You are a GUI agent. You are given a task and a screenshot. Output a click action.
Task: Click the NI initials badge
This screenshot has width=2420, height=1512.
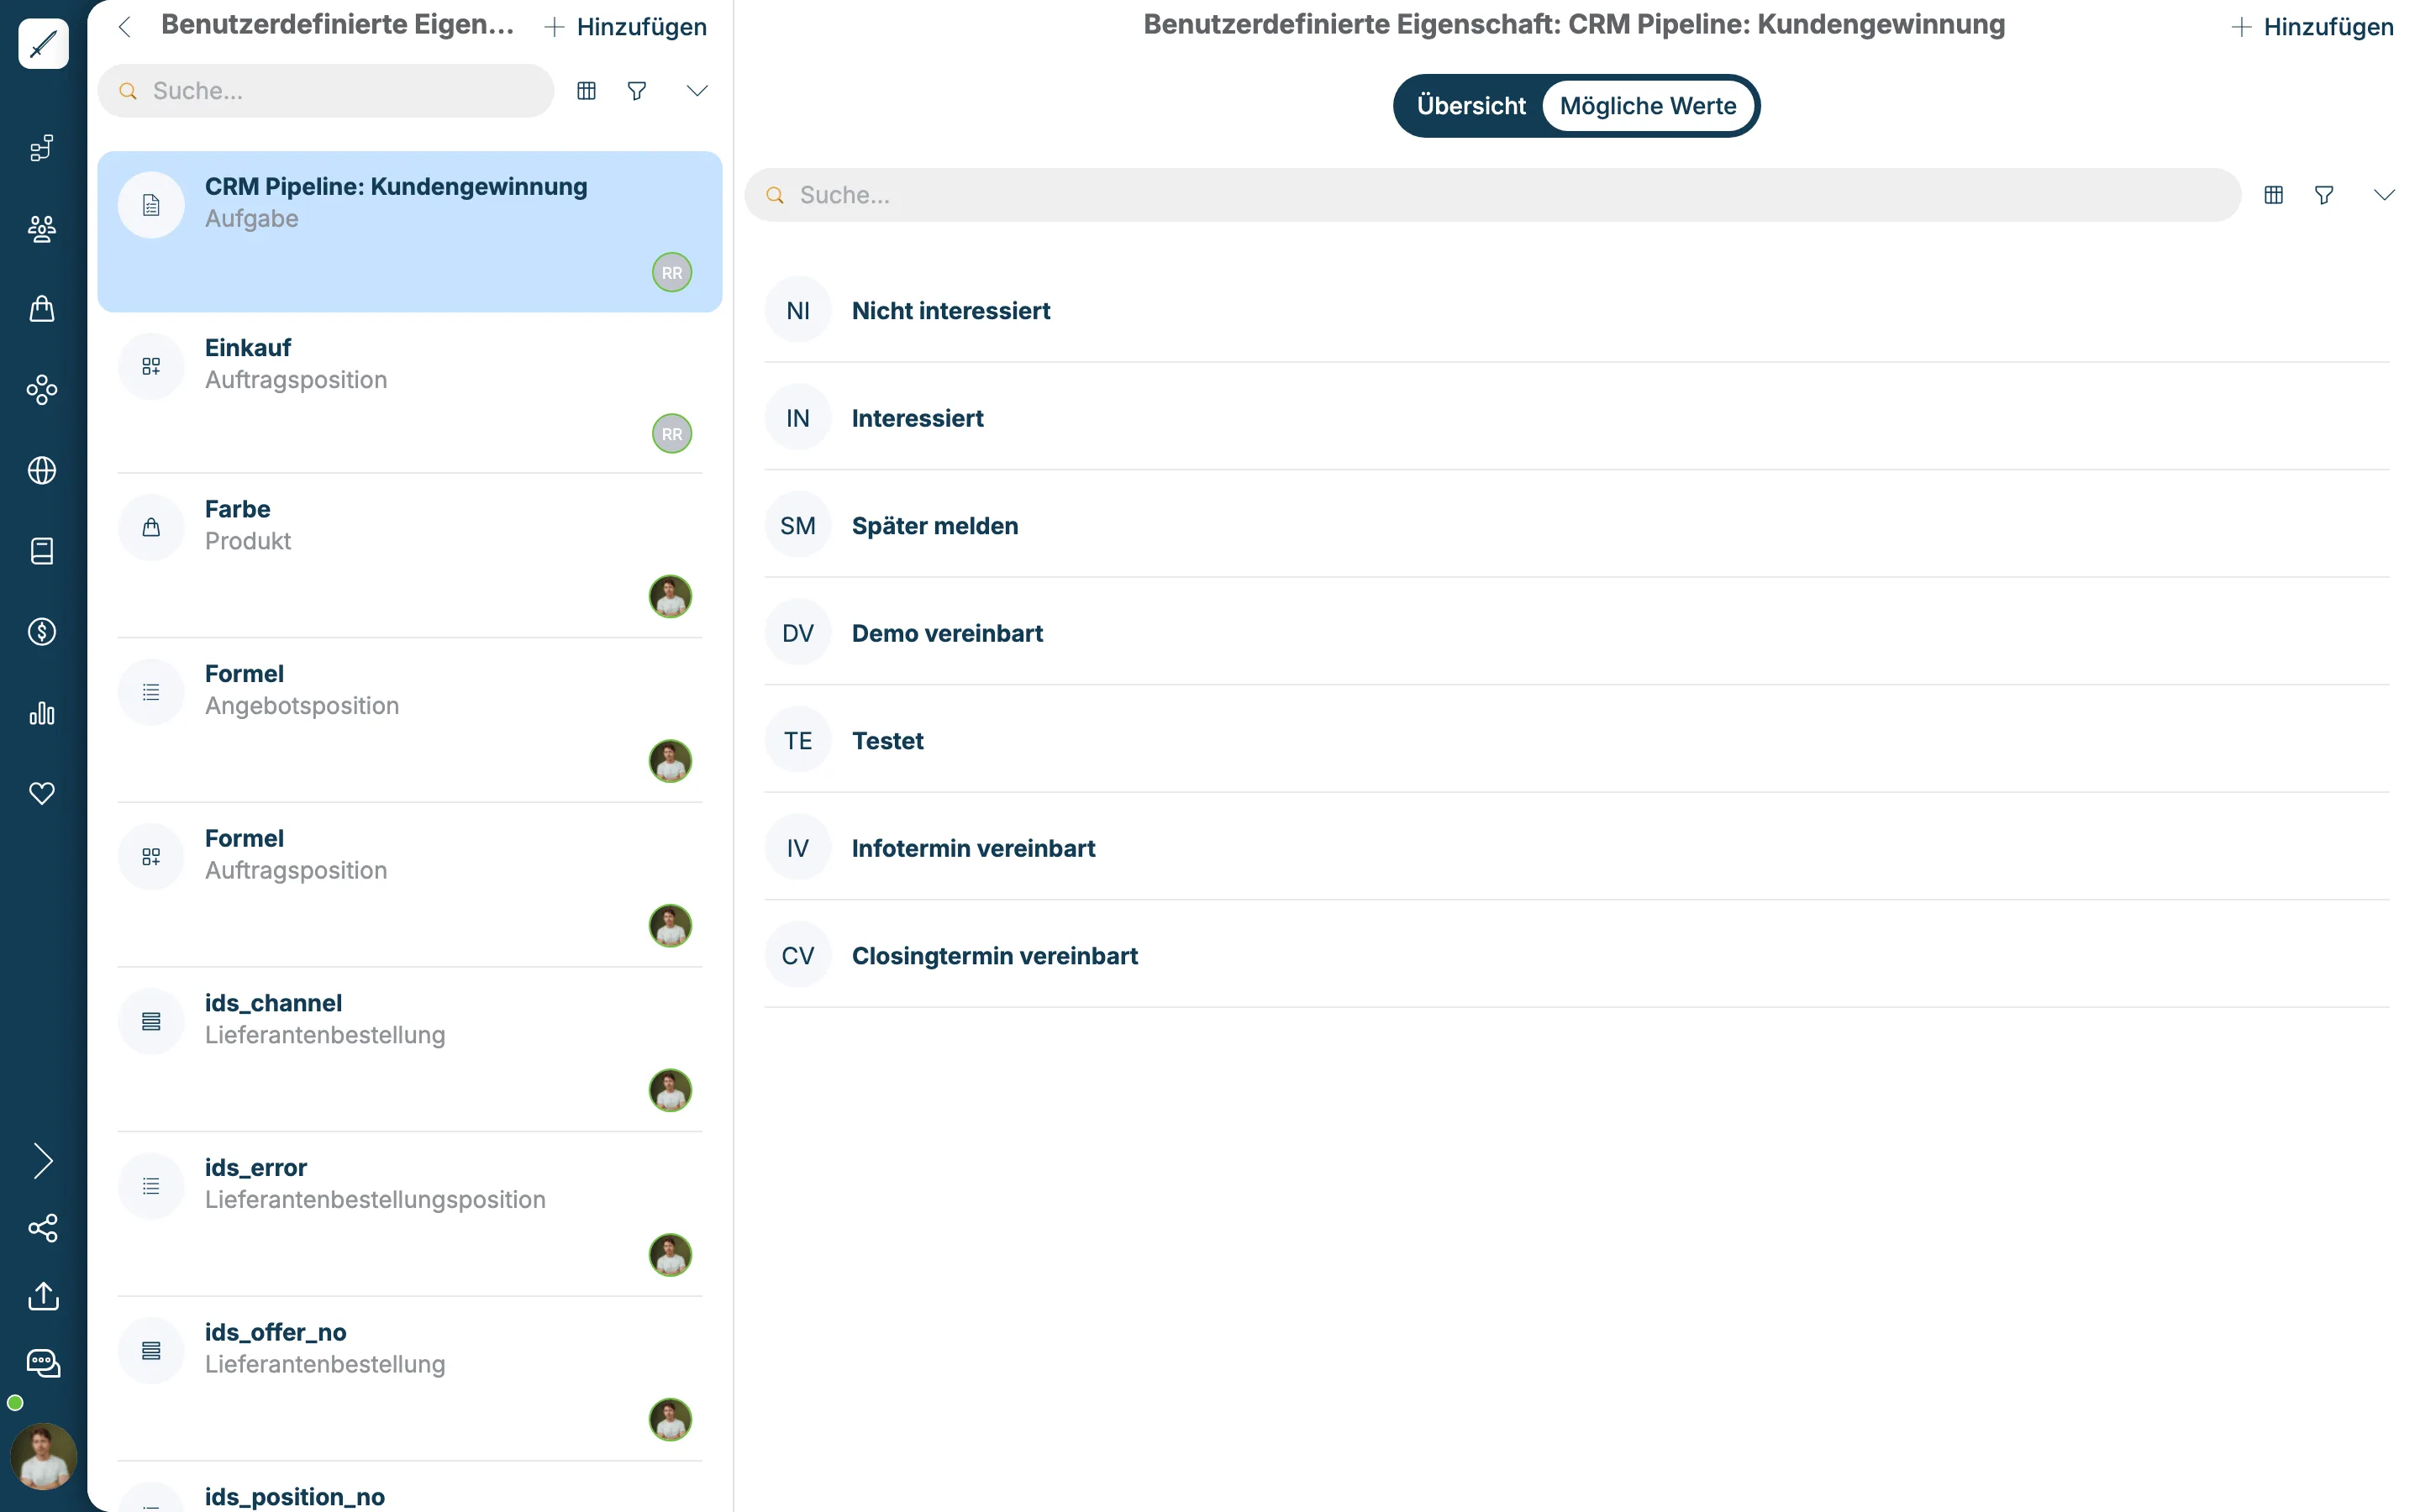click(x=798, y=310)
